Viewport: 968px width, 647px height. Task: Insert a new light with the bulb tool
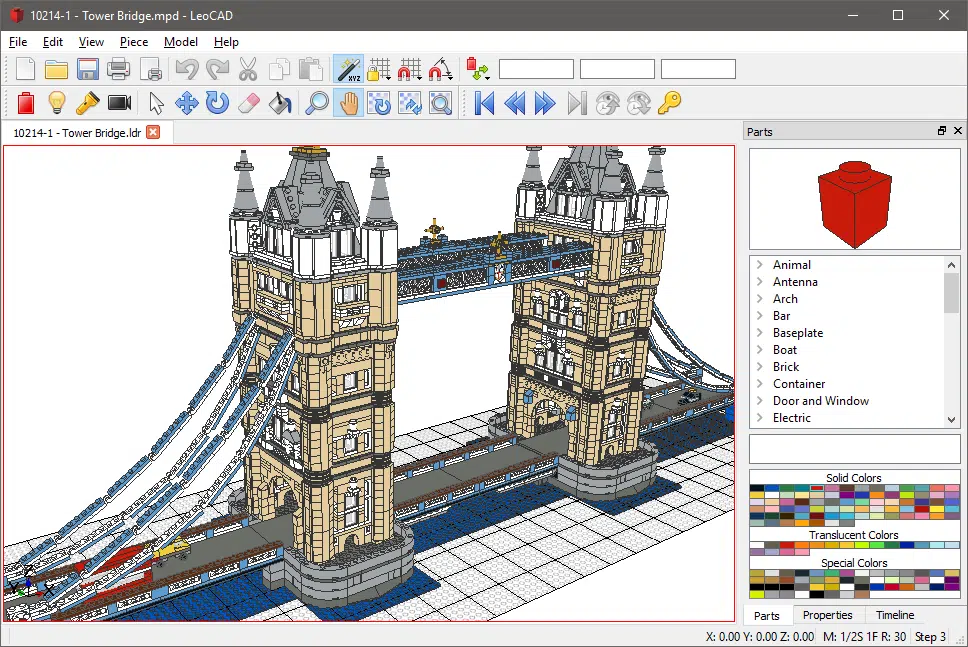[55, 103]
